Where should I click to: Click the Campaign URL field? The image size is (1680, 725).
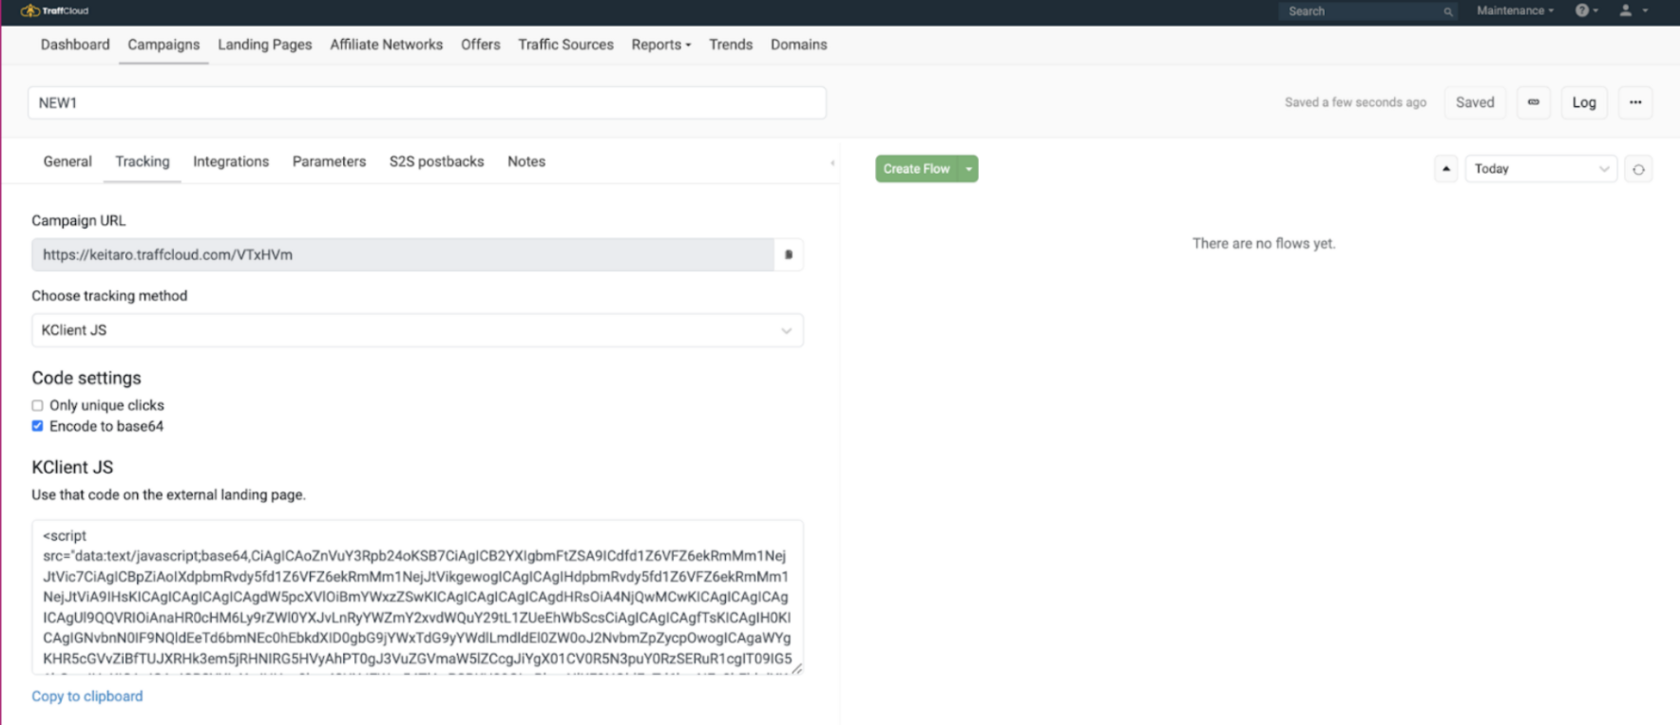click(403, 255)
